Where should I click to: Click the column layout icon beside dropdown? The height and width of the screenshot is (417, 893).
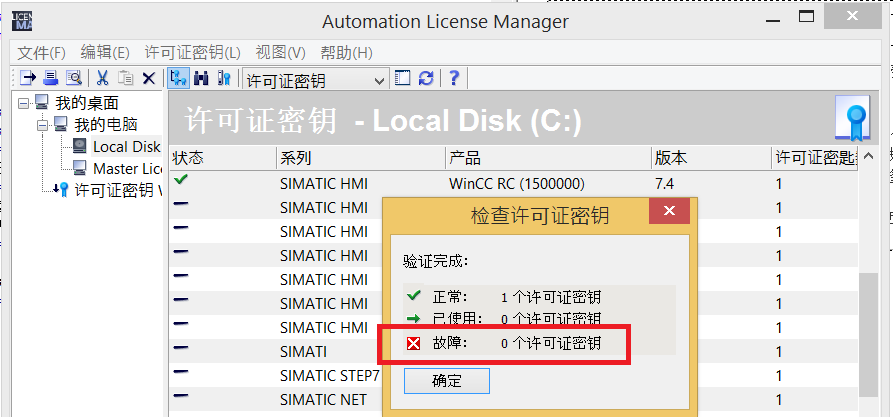pos(403,78)
